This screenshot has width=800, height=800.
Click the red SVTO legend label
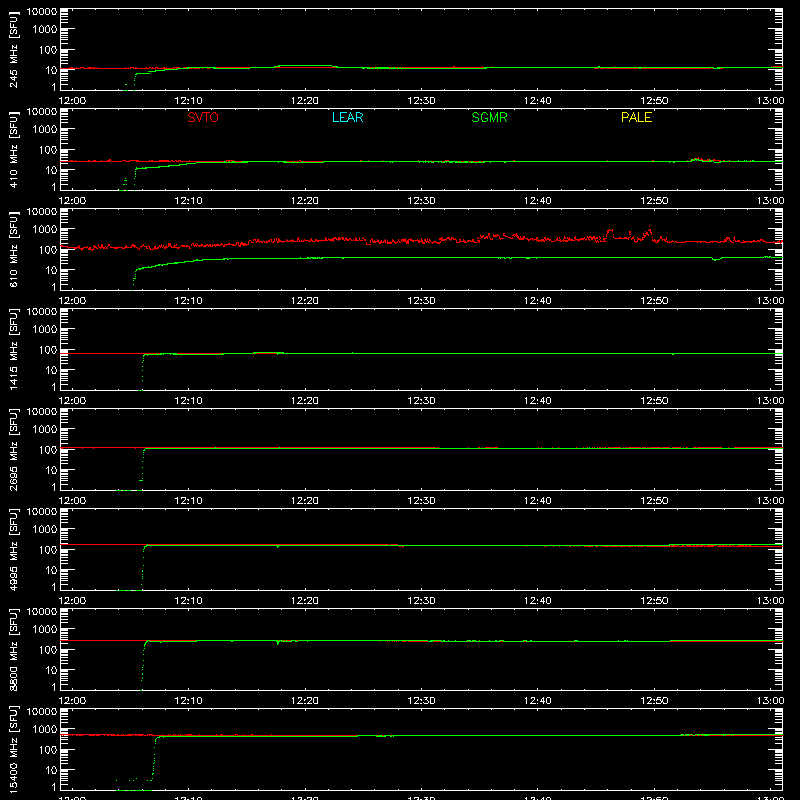[x=203, y=117]
